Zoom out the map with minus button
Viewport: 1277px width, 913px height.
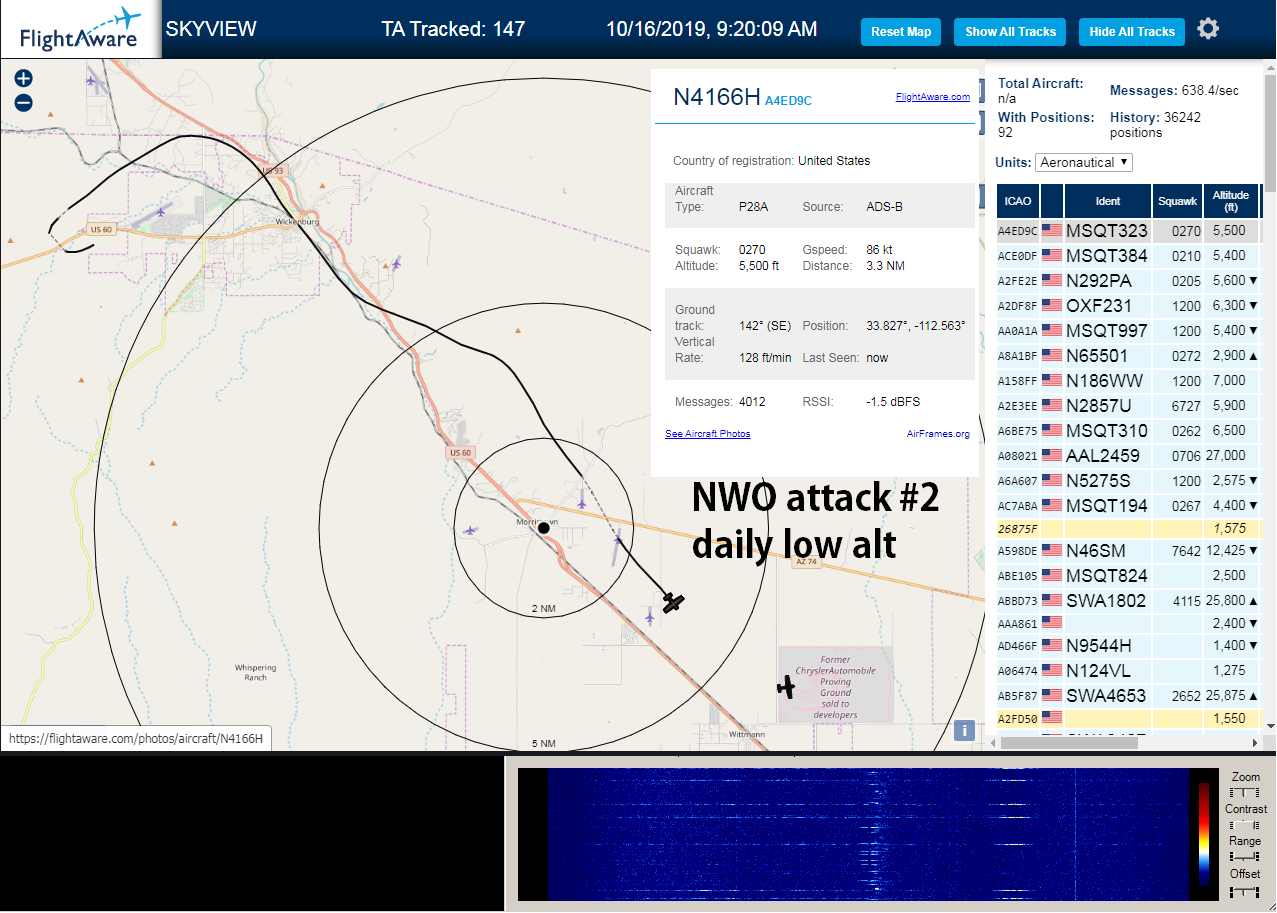click(24, 102)
